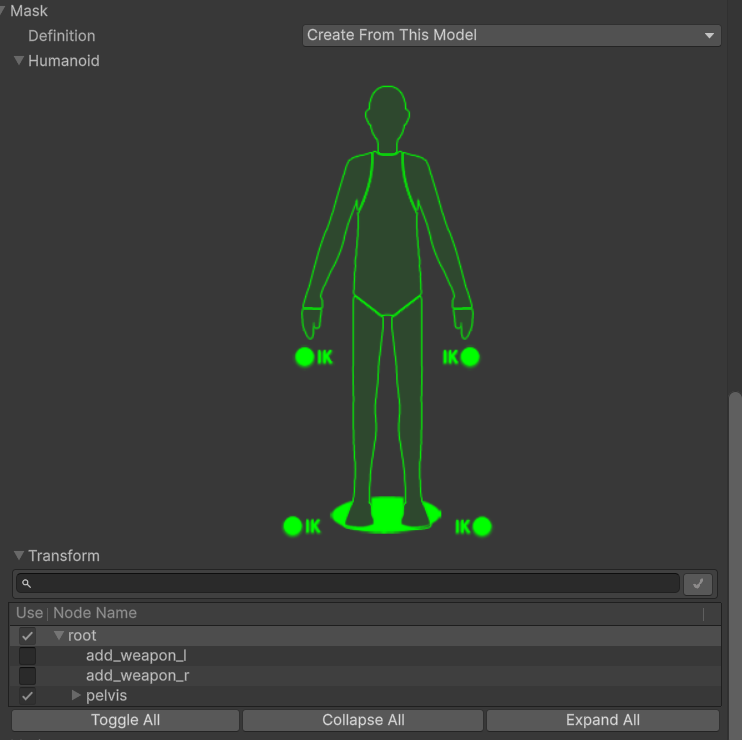The image size is (742, 740).
Task: Select the add_weapon_l node row
Action: coord(136,656)
